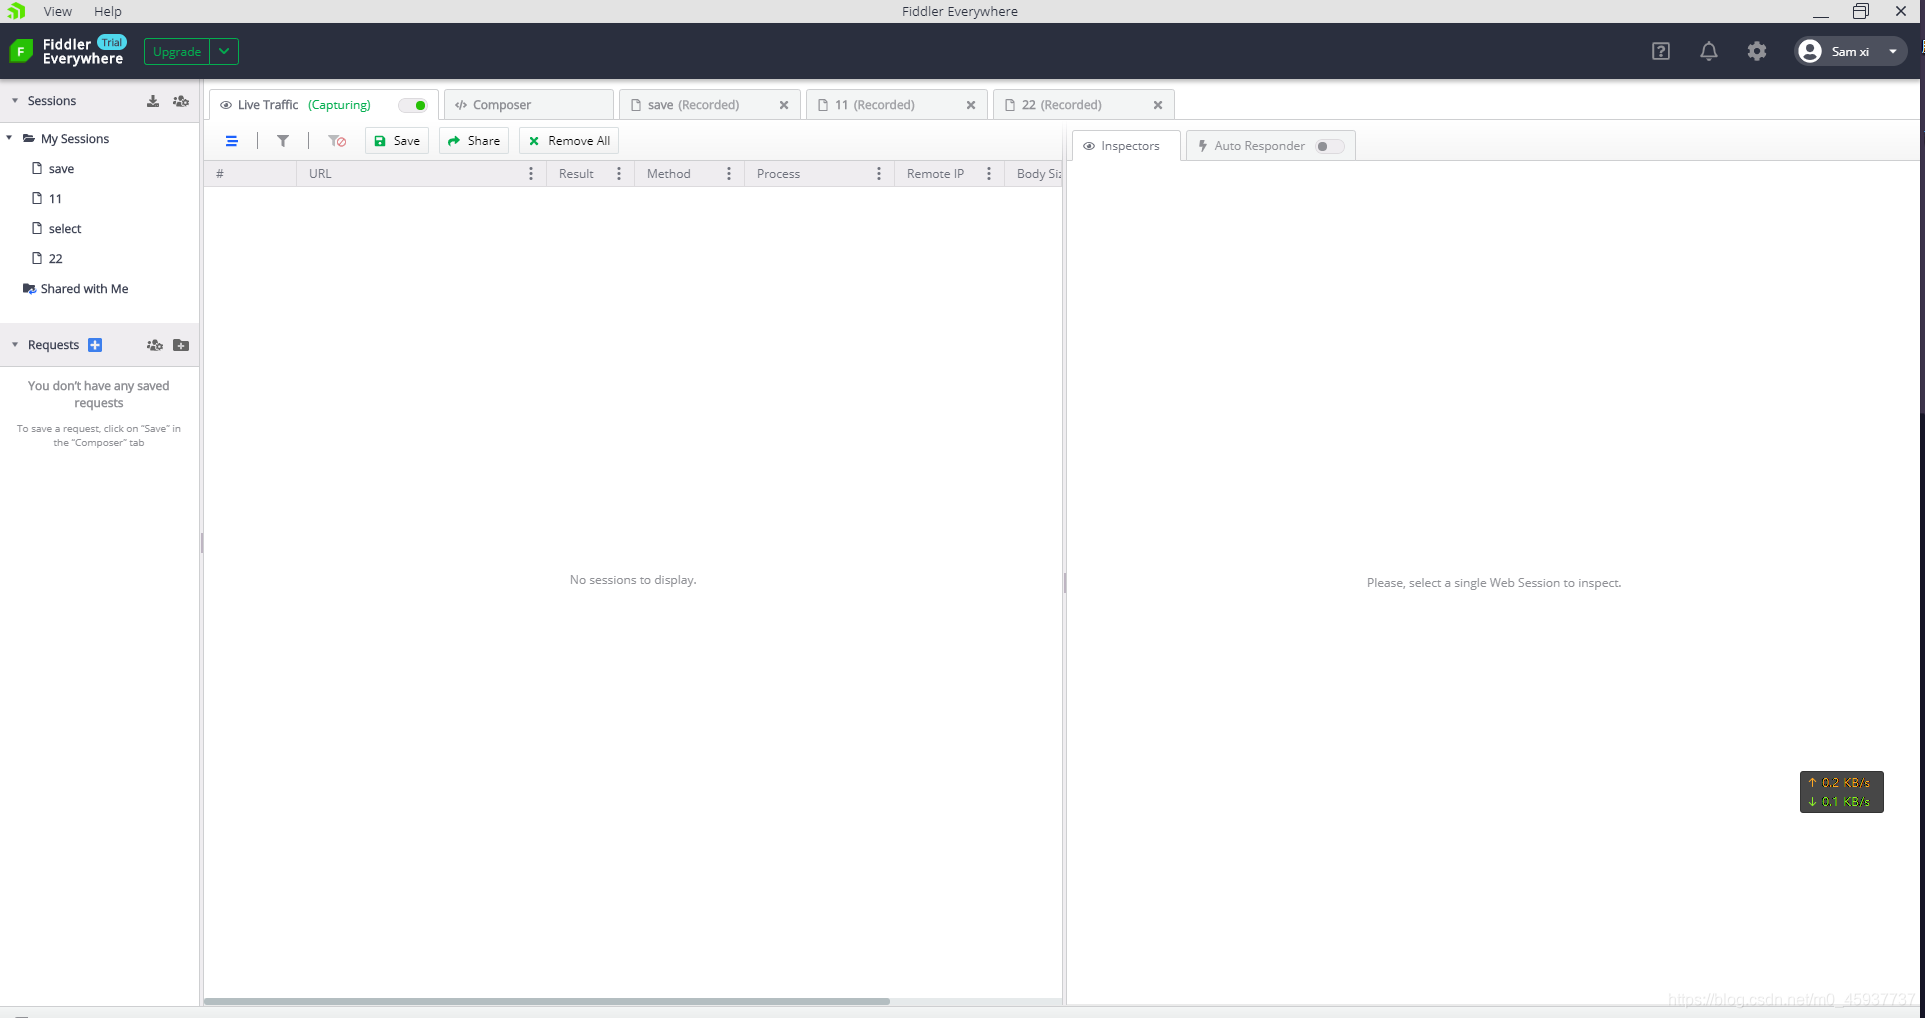This screenshot has width=1925, height=1018.
Task: Click the stream view lines icon
Action: [x=232, y=141]
